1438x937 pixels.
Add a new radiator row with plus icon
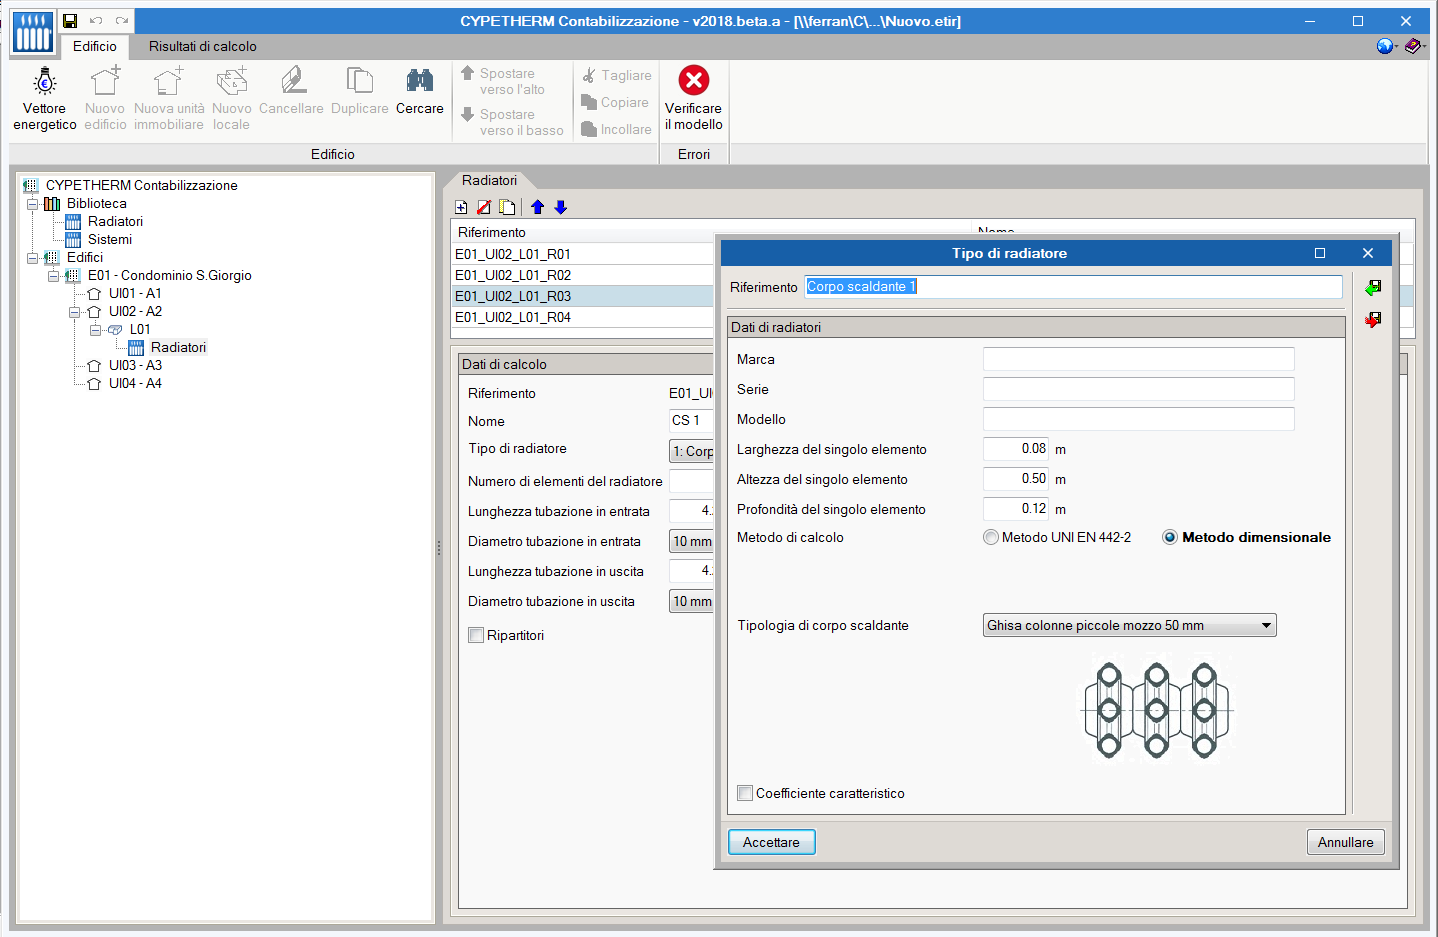click(x=461, y=207)
